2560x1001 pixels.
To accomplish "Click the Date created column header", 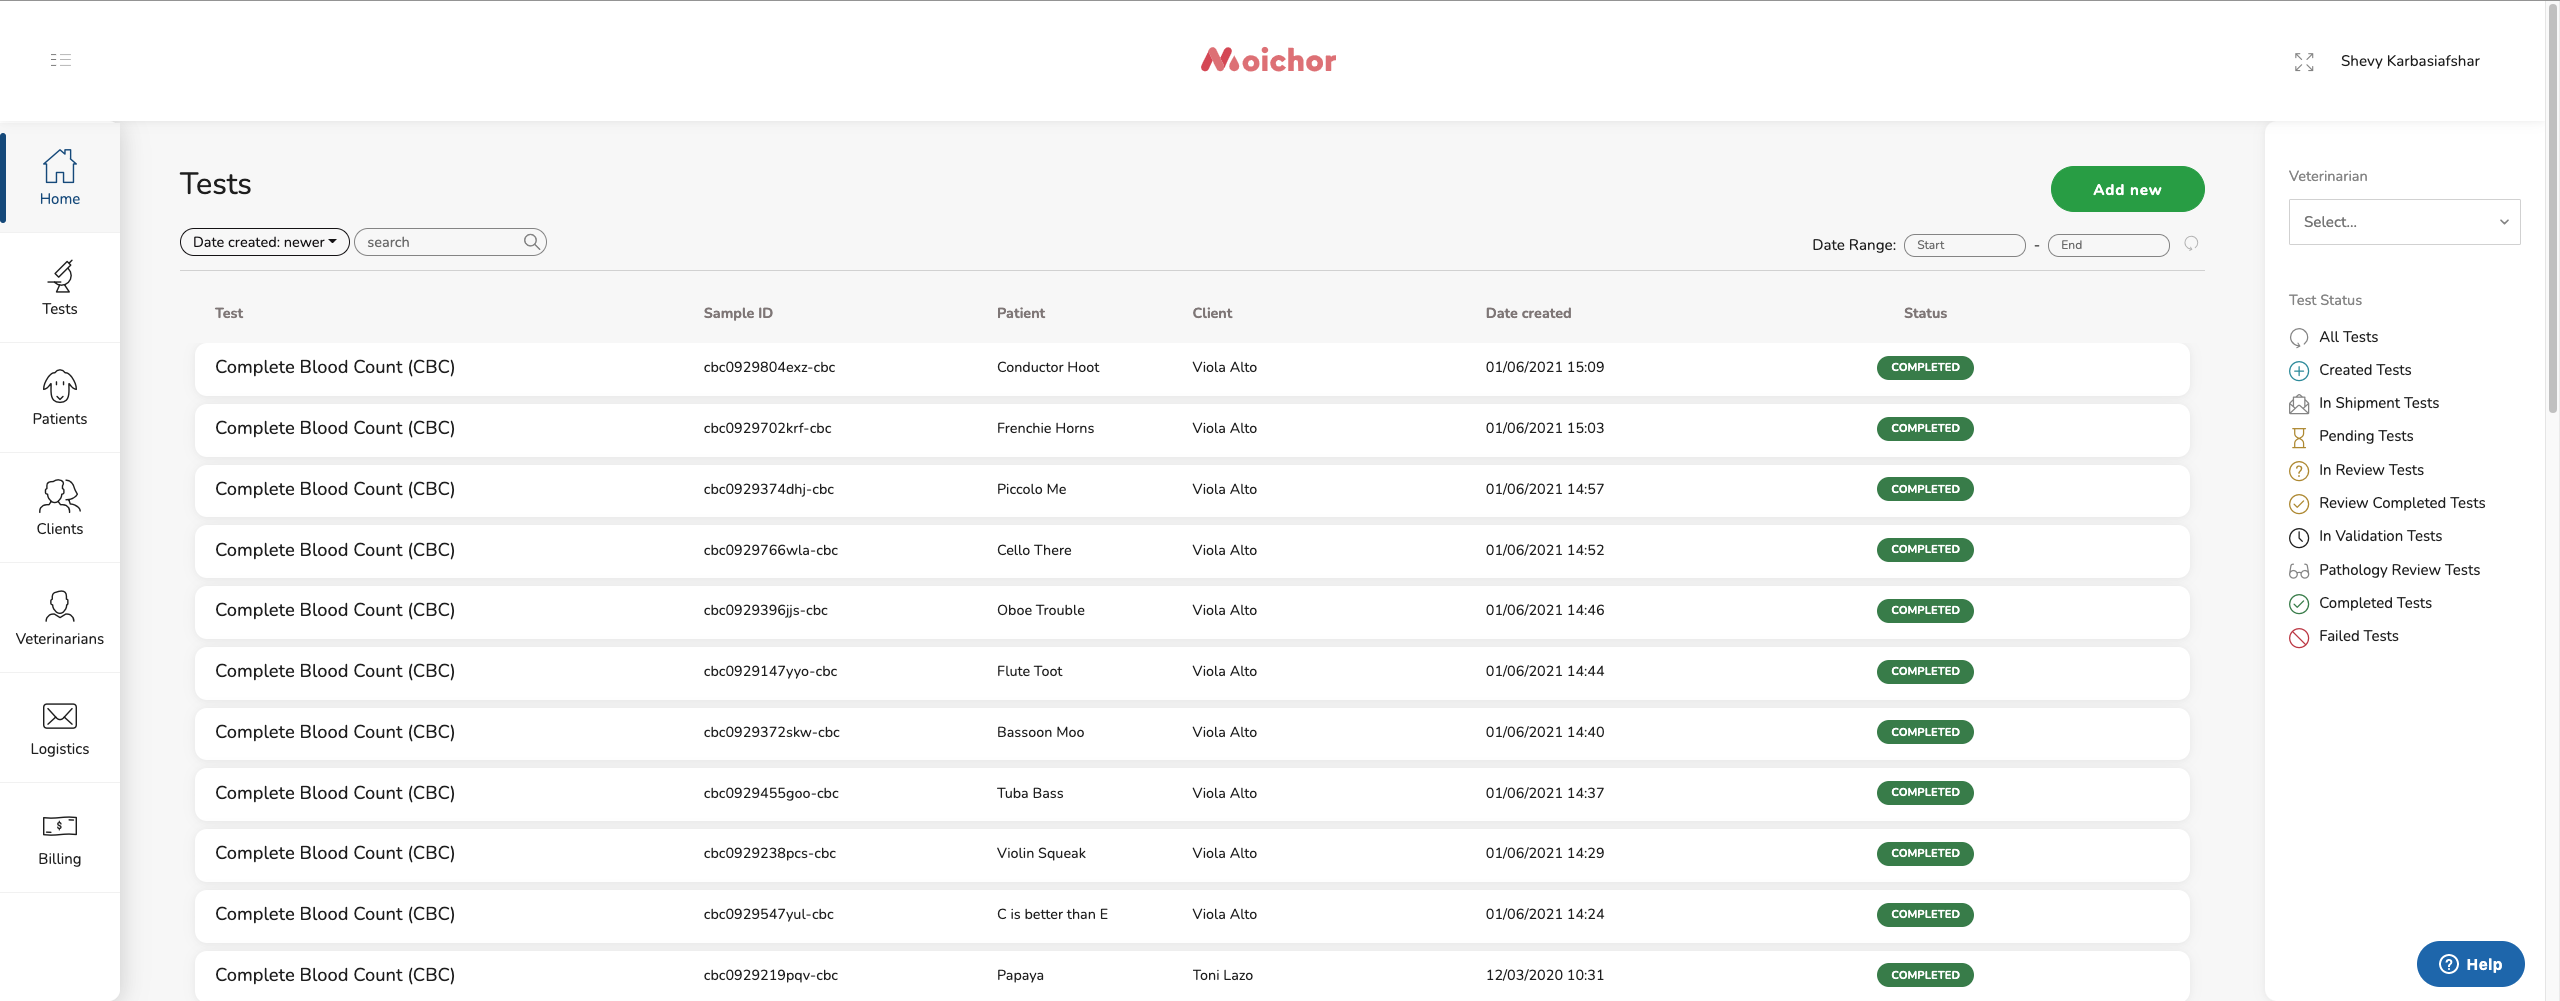I will [x=1528, y=313].
